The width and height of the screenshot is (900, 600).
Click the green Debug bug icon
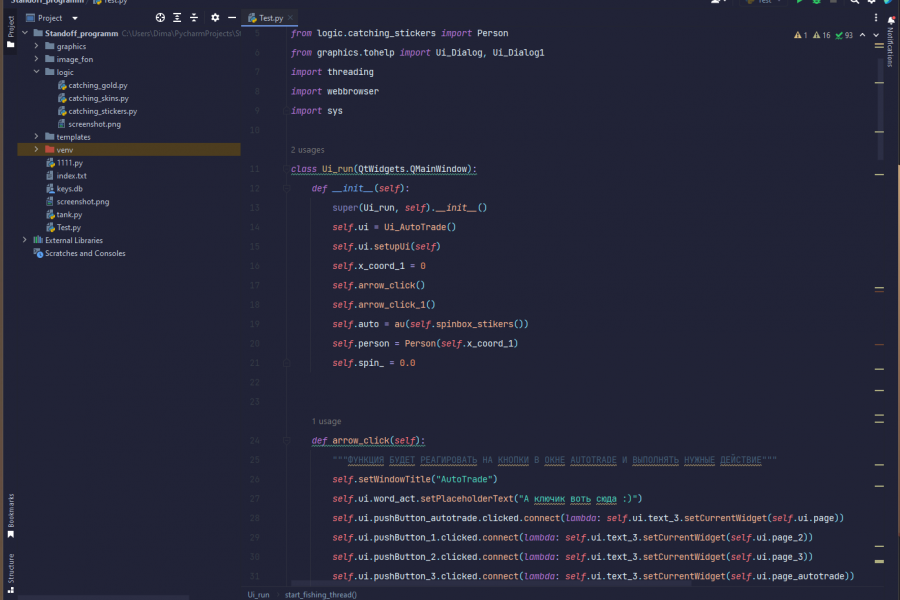[x=816, y=2]
